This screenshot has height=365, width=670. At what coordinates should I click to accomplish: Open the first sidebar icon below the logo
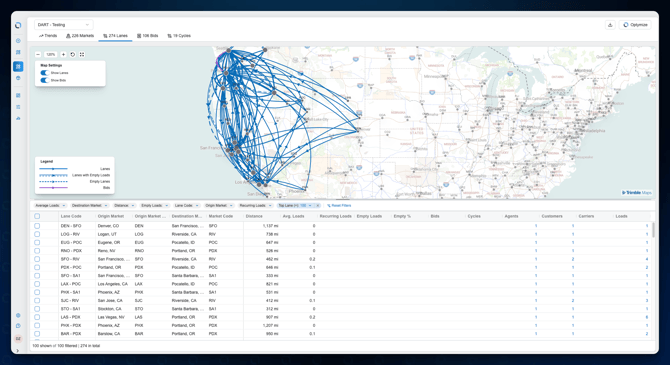[18, 41]
